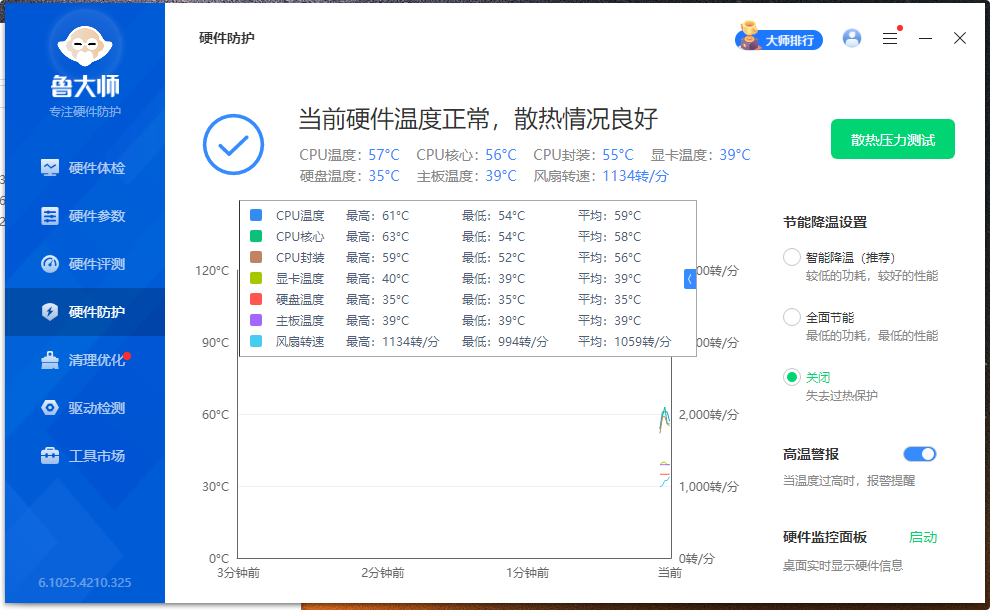Click the 硬件评测 gauge icon
The image size is (990, 610).
click(x=50, y=263)
